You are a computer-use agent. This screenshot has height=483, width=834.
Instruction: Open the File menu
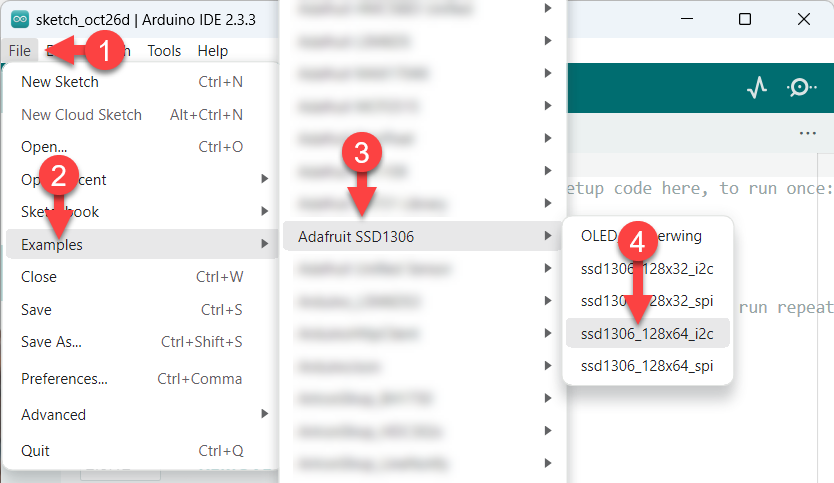click(x=19, y=51)
